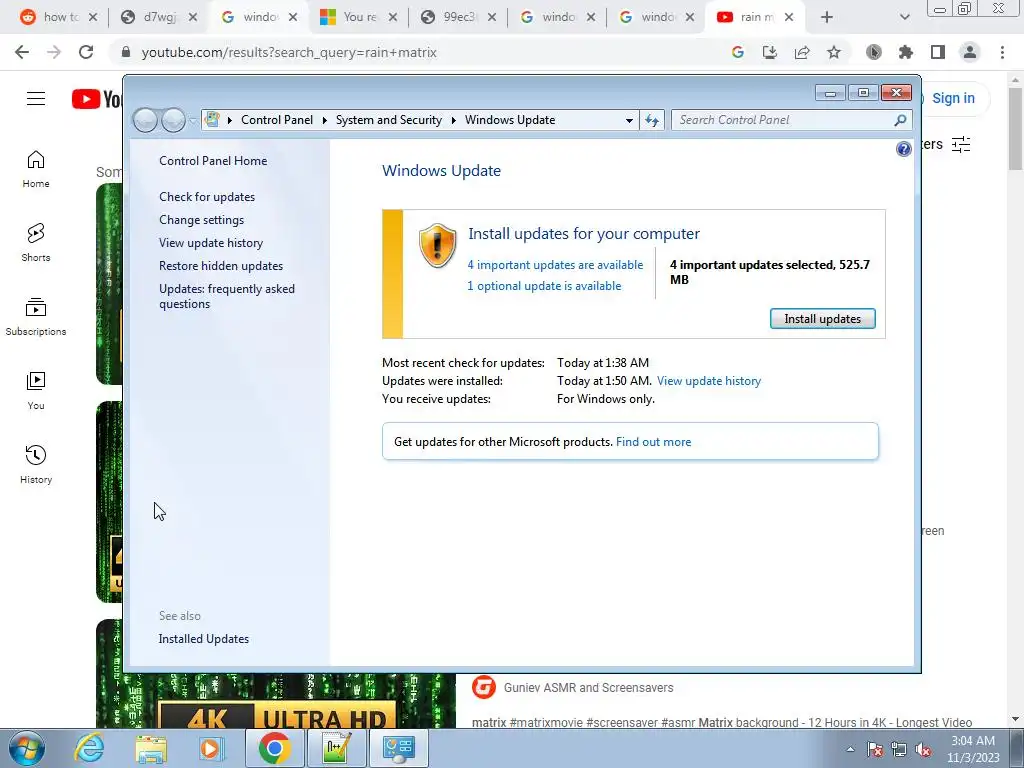The image size is (1024, 768).
Task: Switch to the 'how to' Reddit tab
Action: pos(57,18)
